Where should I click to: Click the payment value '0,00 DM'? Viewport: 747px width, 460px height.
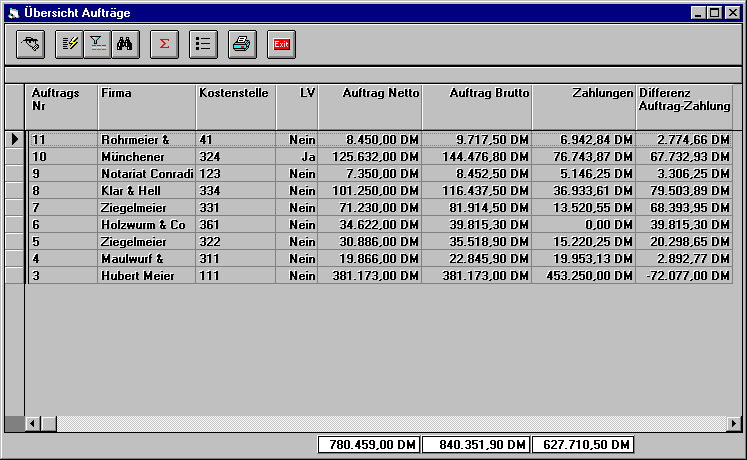coord(584,225)
